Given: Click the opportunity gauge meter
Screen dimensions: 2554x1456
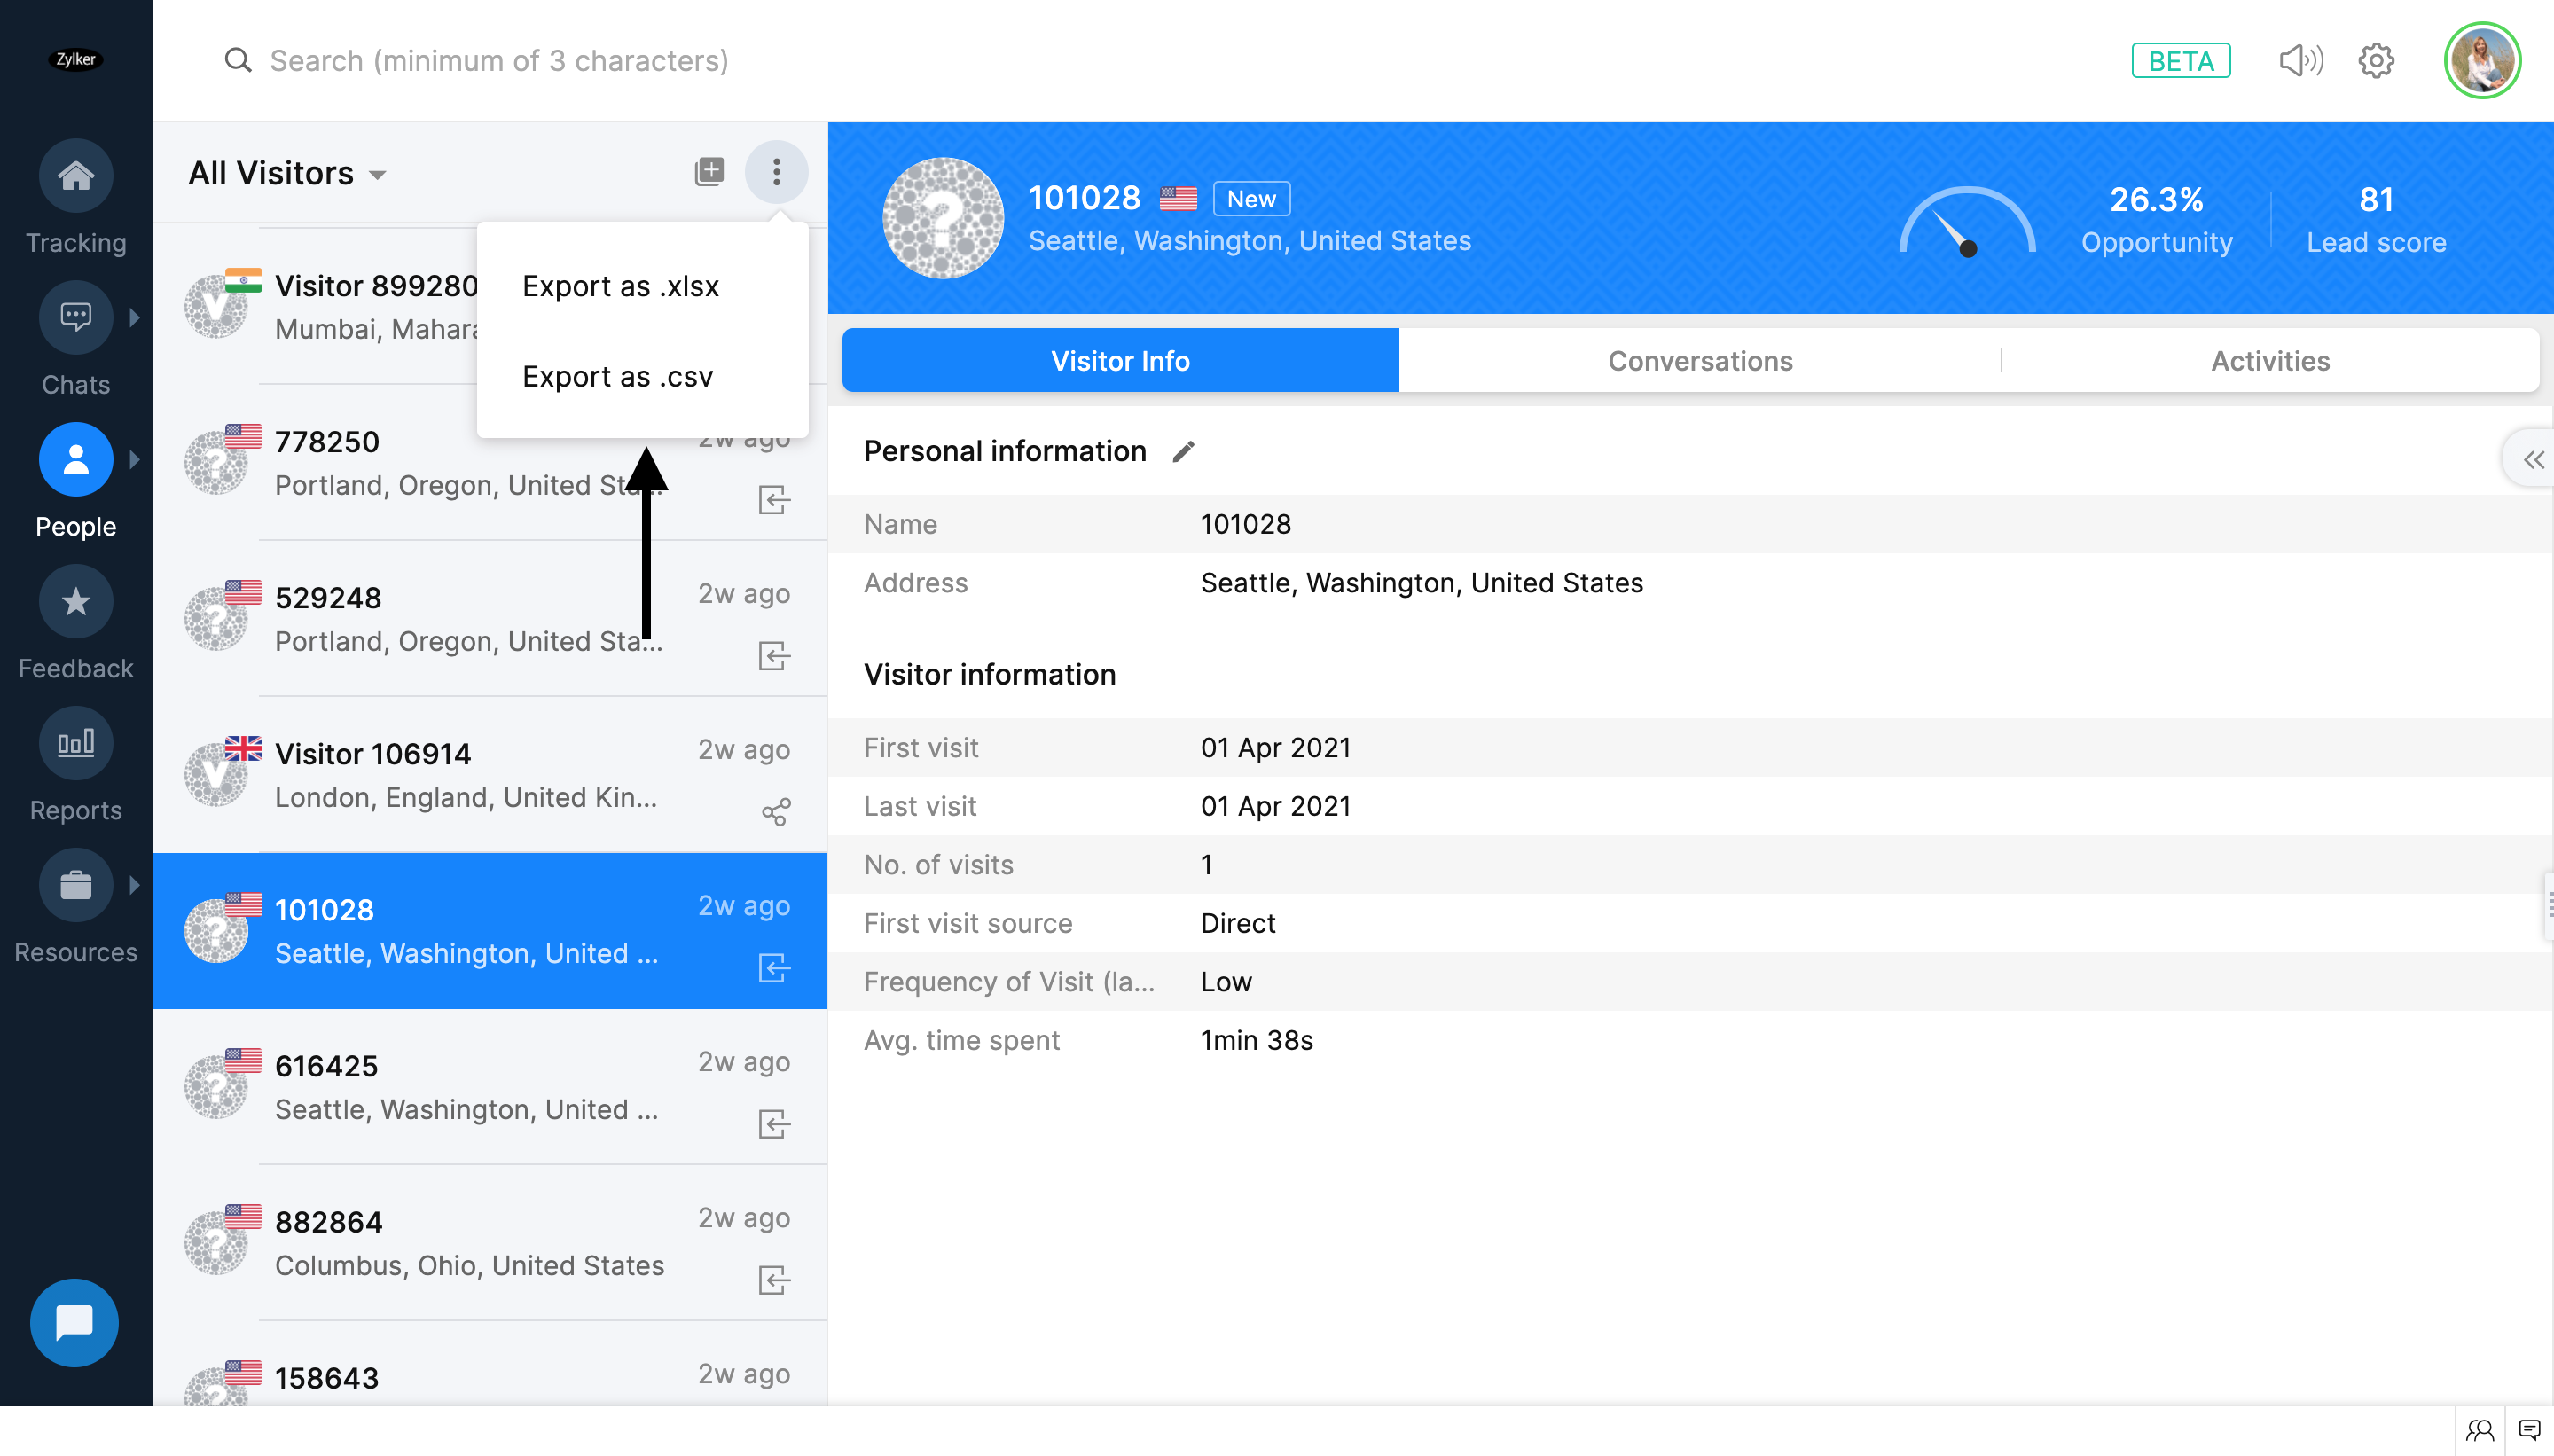Looking at the screenshot, I should tap(1966, 222).
